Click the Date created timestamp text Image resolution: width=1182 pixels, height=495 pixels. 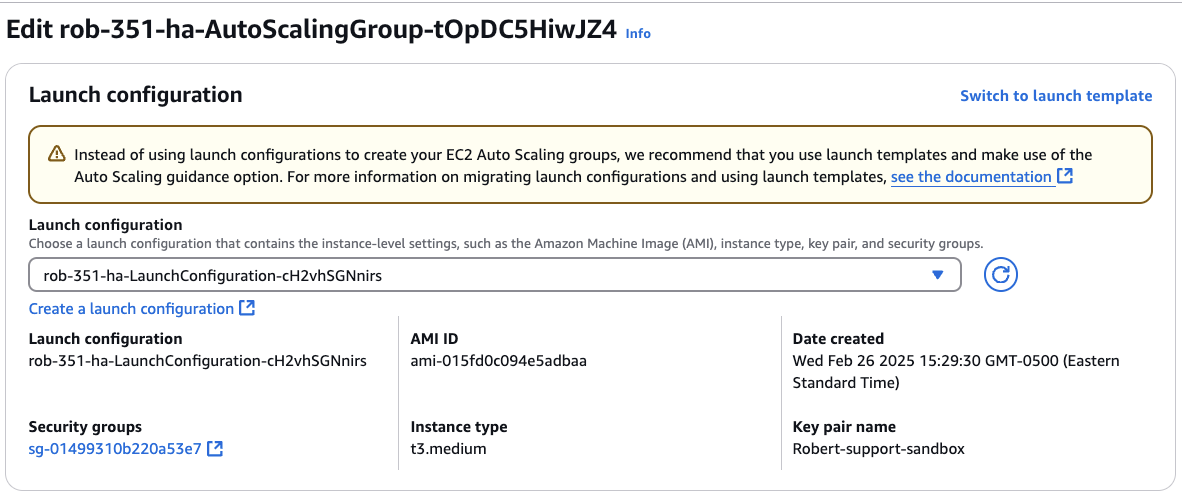[955, 371]
